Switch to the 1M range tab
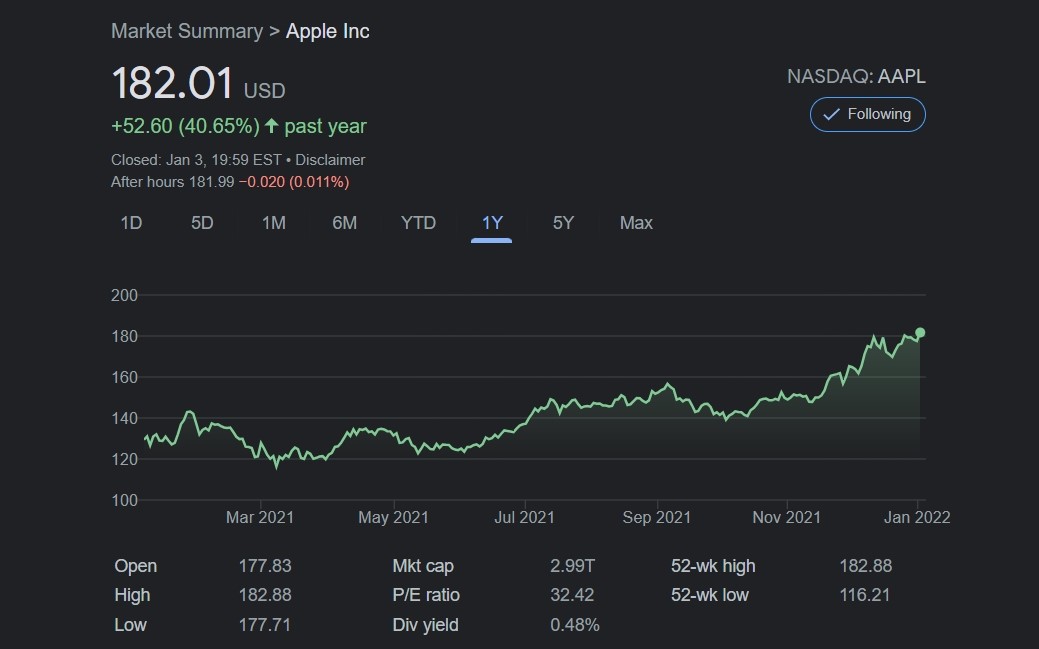The width and height of the screenshot is (1039, 649). click(x=274, y=223)
